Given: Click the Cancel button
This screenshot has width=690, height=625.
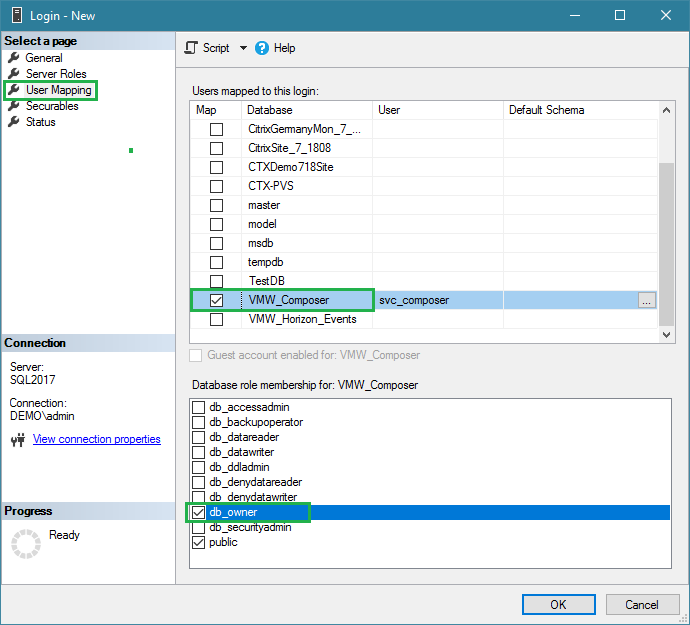Looking at the screenshot, I should click(642, 604).
